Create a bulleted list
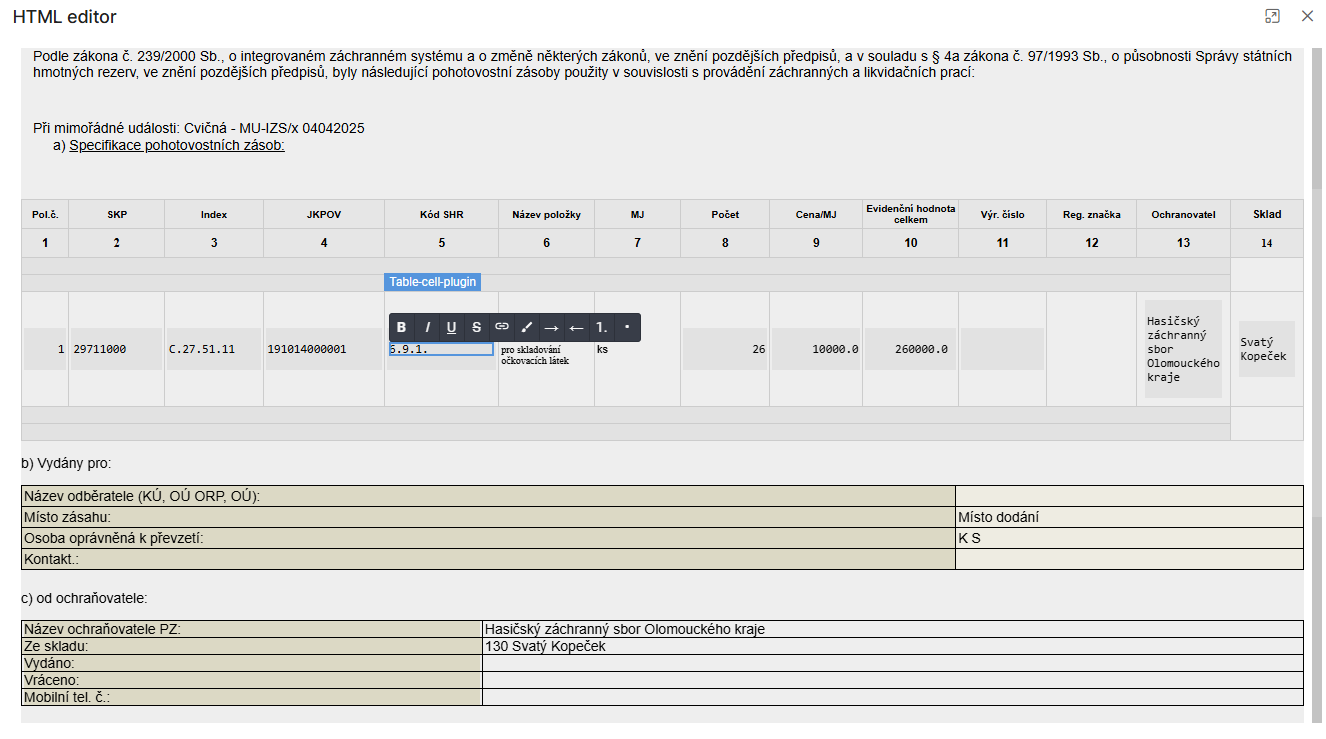Viewport: 1326px width, 739px height. point(626,327)
